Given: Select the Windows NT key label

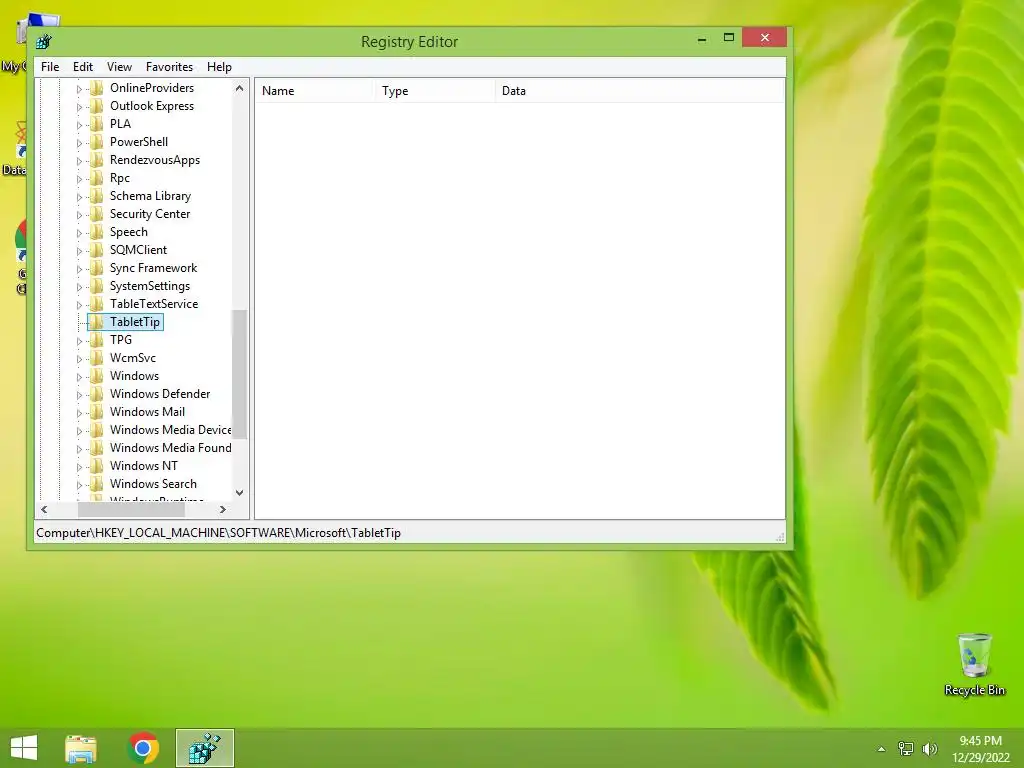Looking at the screenshot, I should [x=144, y=466].
